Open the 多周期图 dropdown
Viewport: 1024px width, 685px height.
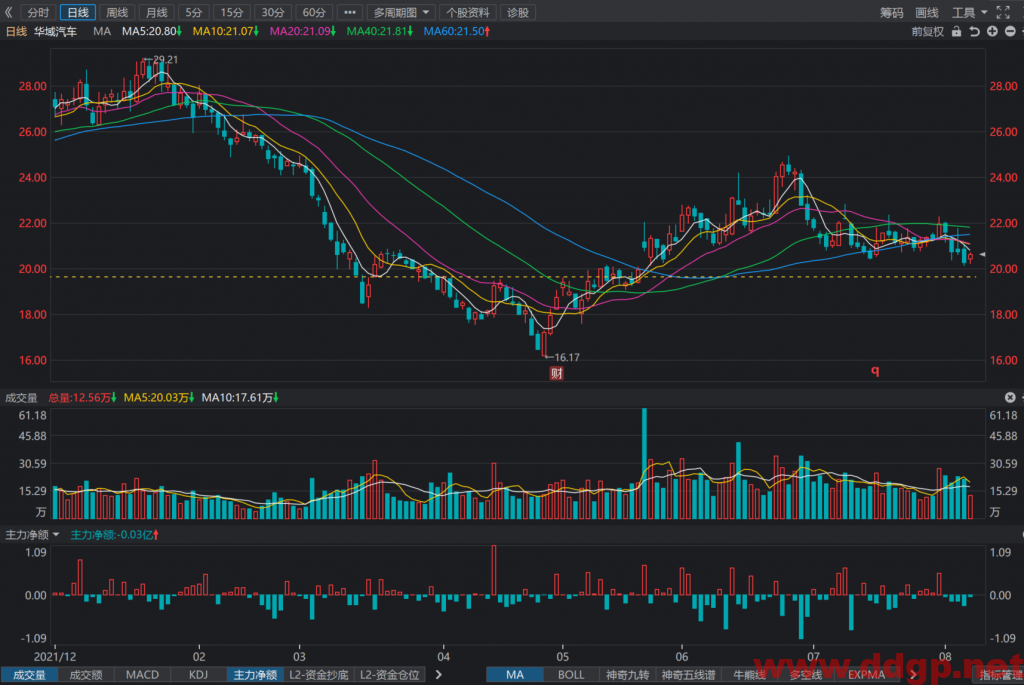pyautogui.click(x=401, y=12)
